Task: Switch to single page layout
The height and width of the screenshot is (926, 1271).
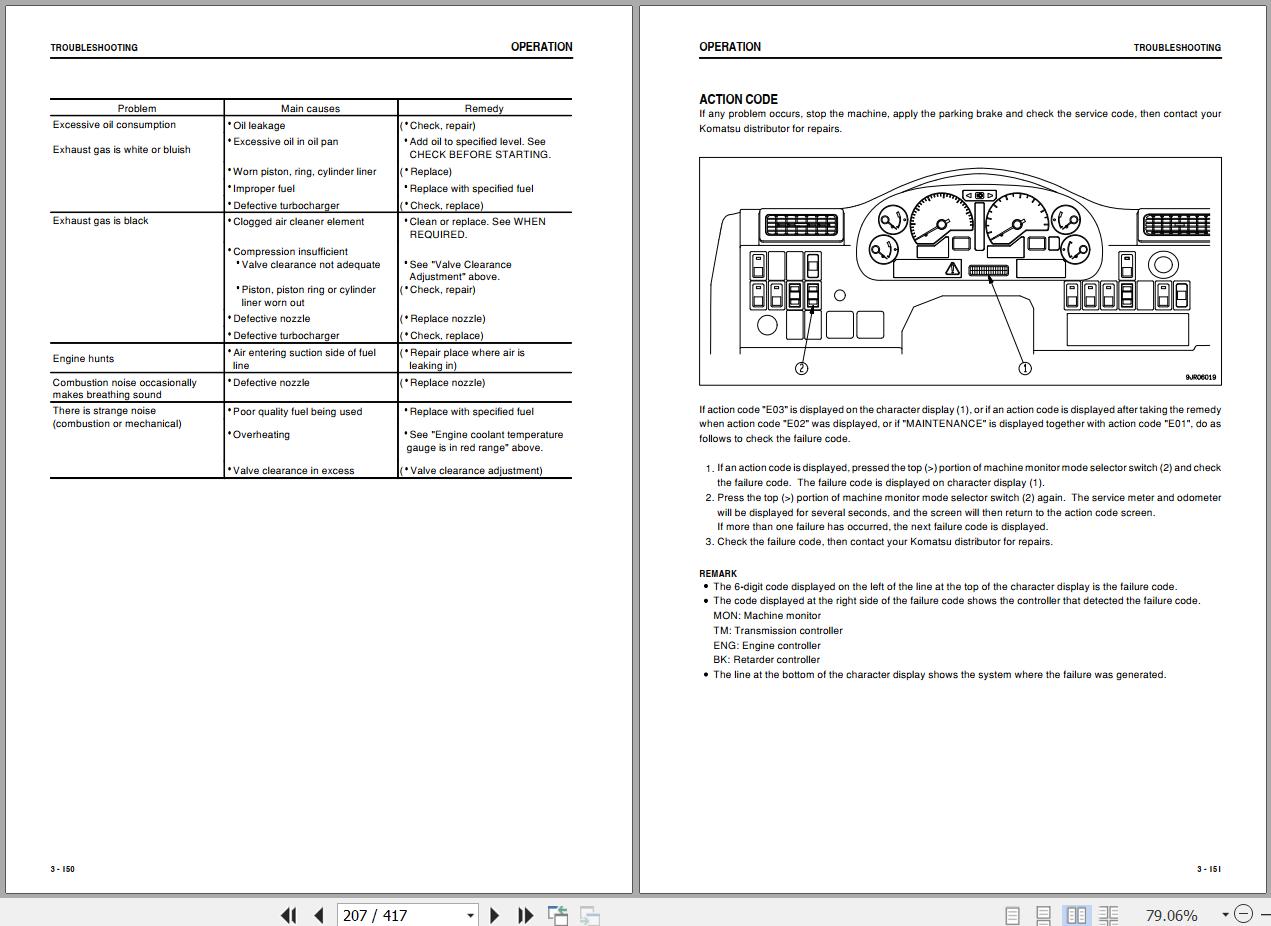Action: point(1012,915)
